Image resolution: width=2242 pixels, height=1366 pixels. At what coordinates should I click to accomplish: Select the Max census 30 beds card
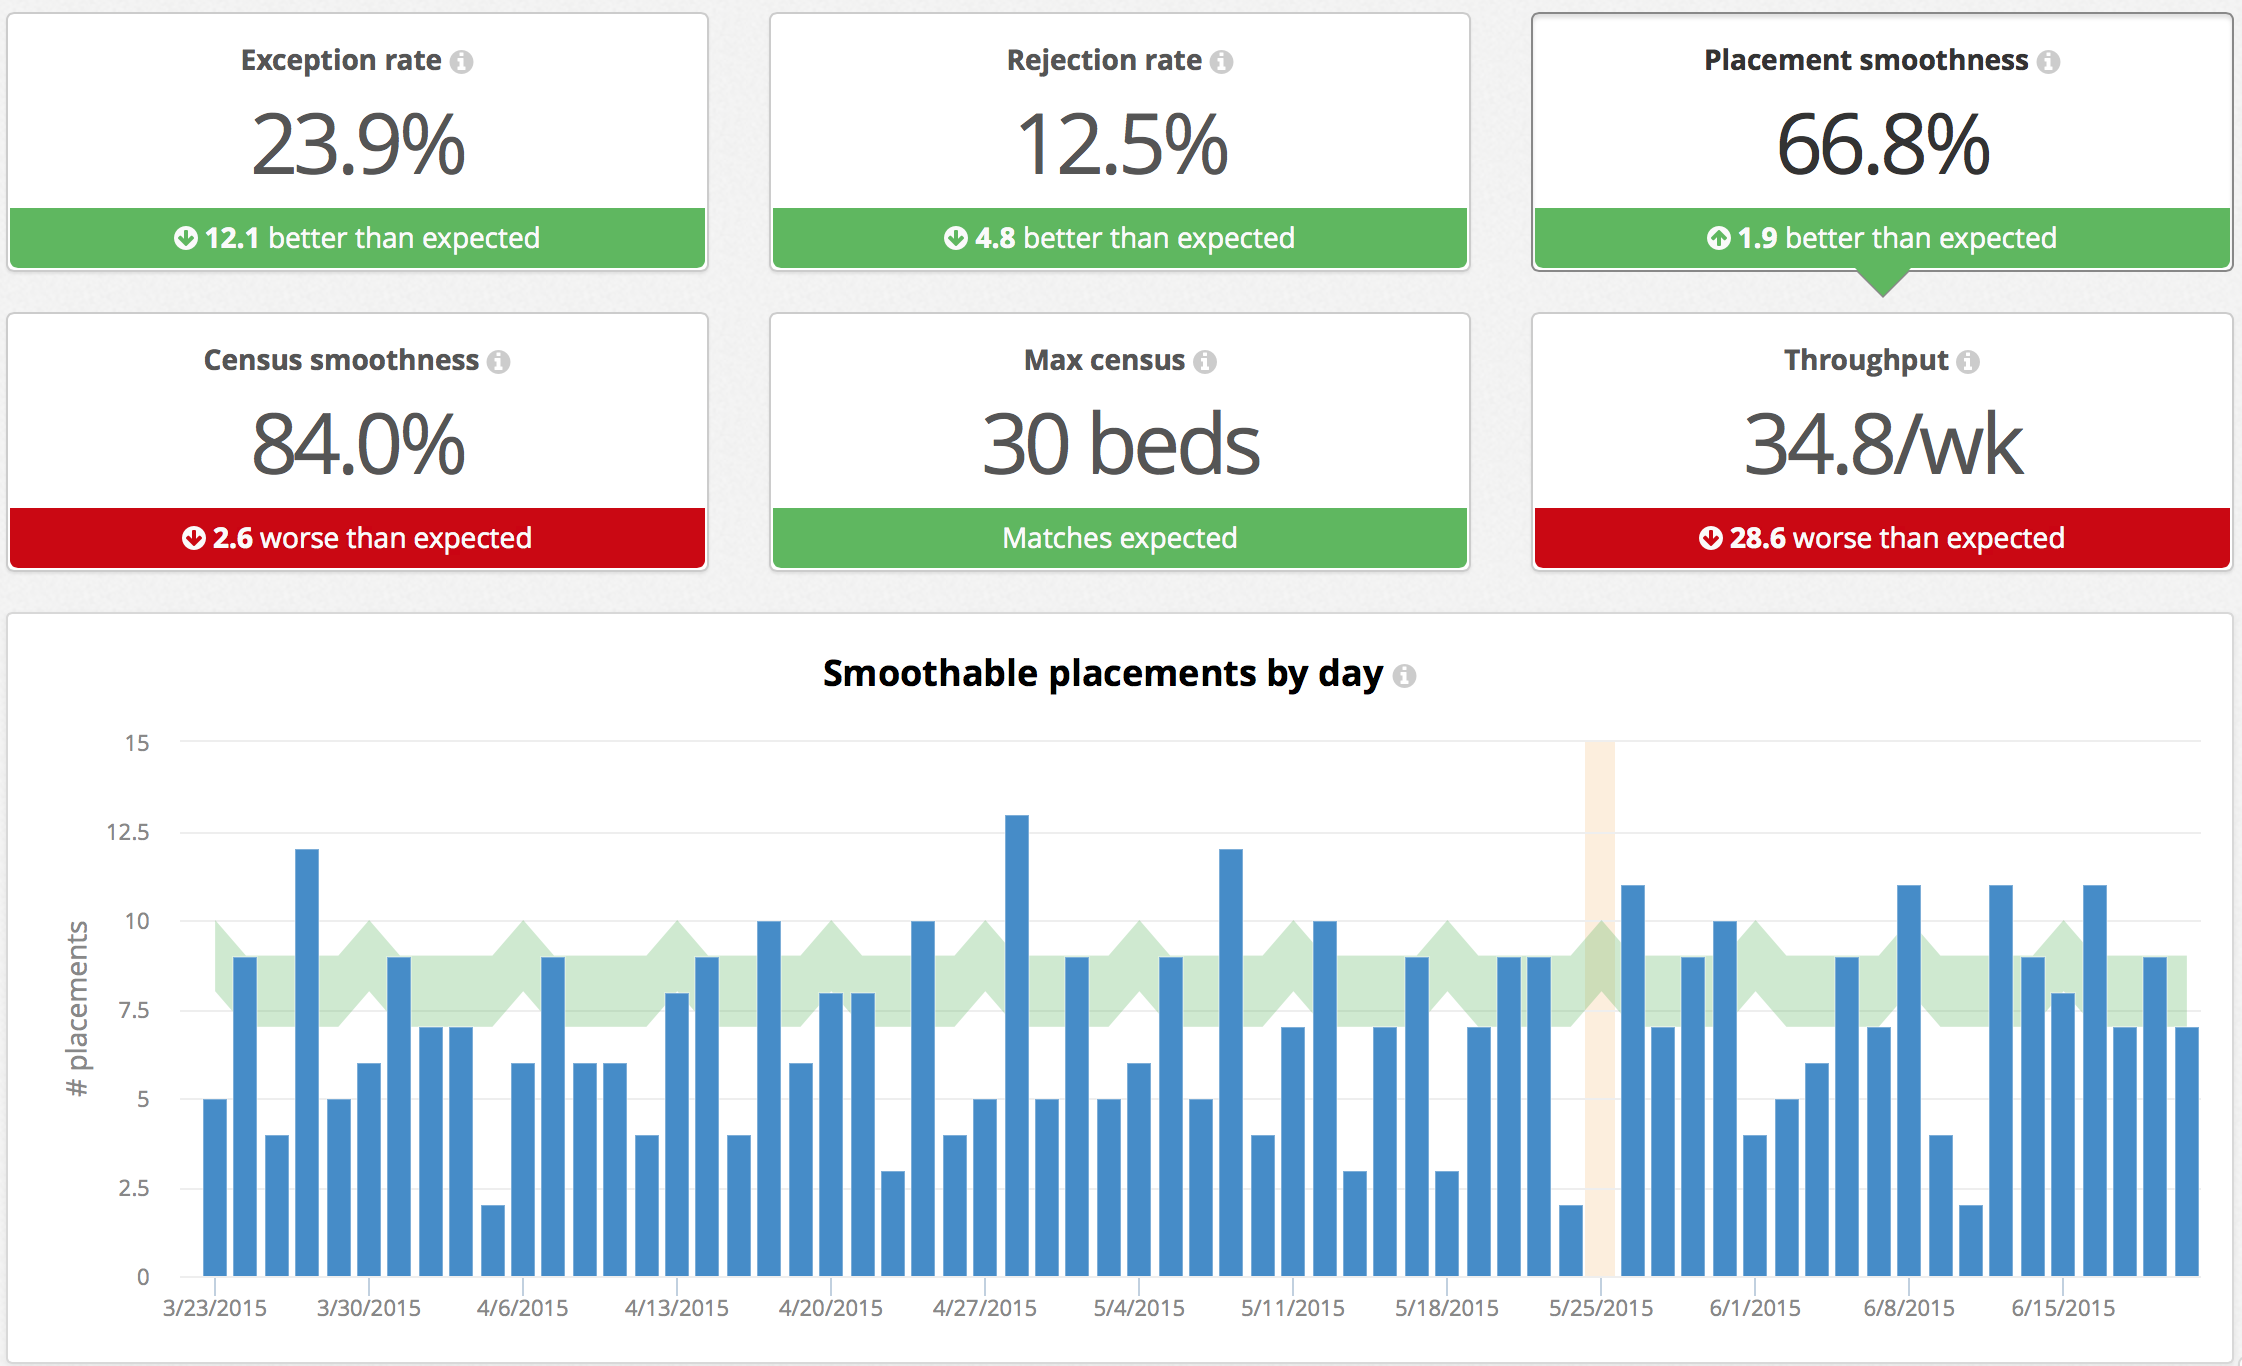[x=1120, y=442]
